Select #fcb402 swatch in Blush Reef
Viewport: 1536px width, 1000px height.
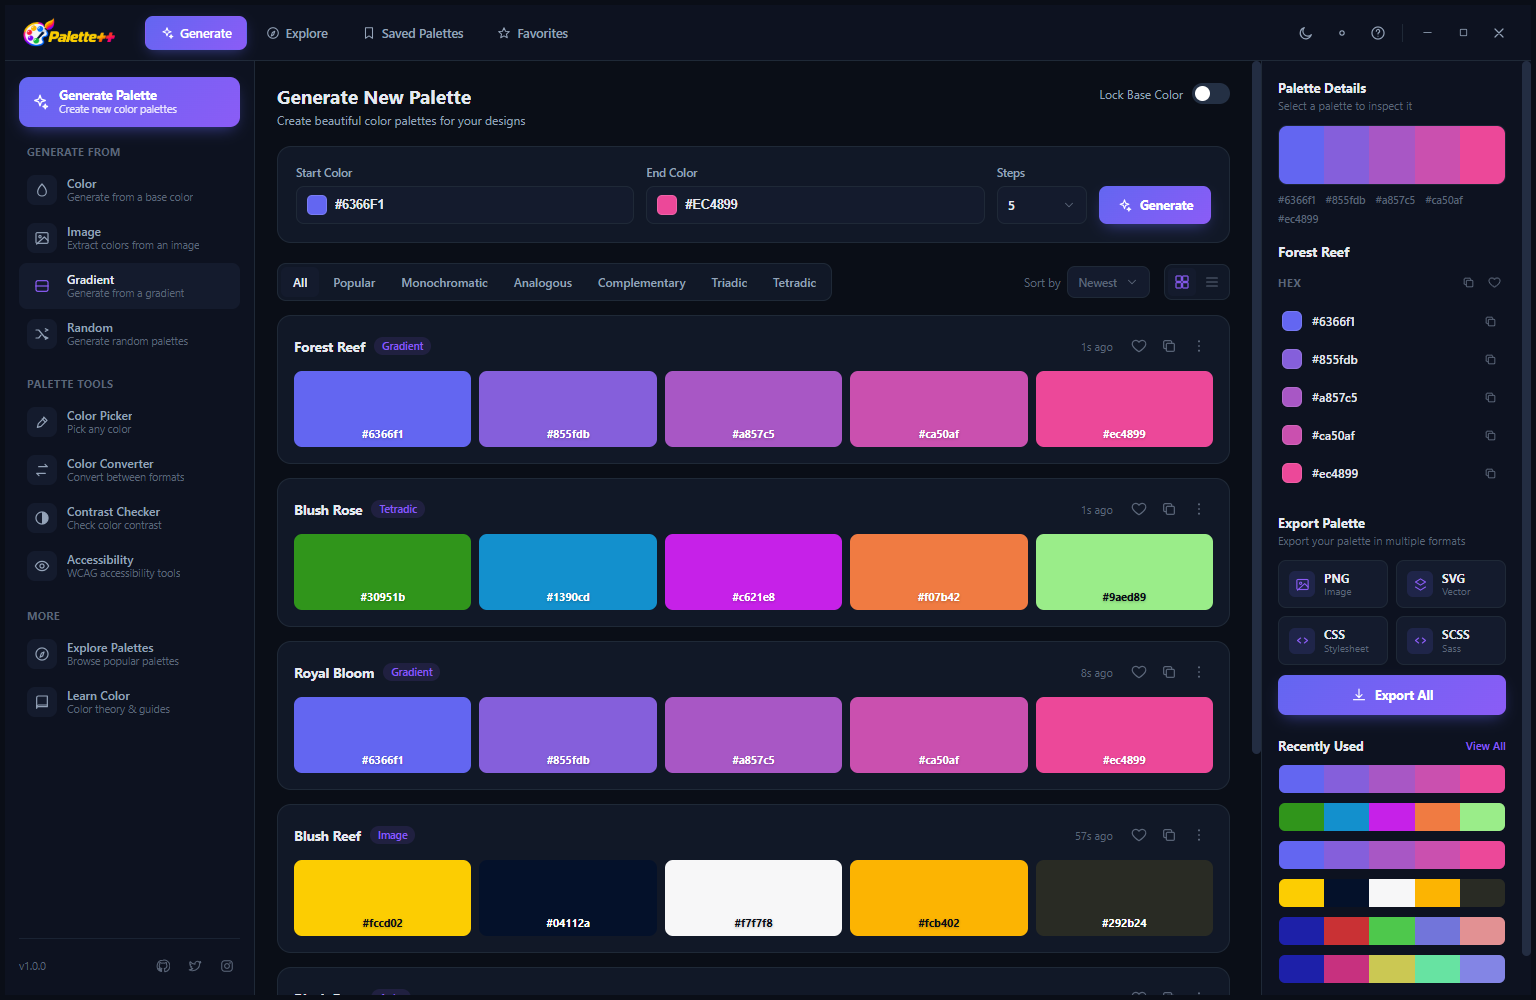click(939, 898)
